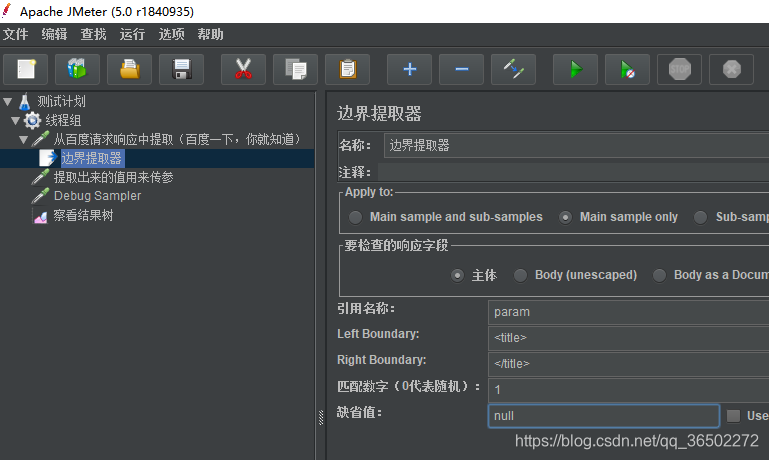Screen dimensions: 769x460
Task: Click the 引用名称 field containing param
Action: 629,312
